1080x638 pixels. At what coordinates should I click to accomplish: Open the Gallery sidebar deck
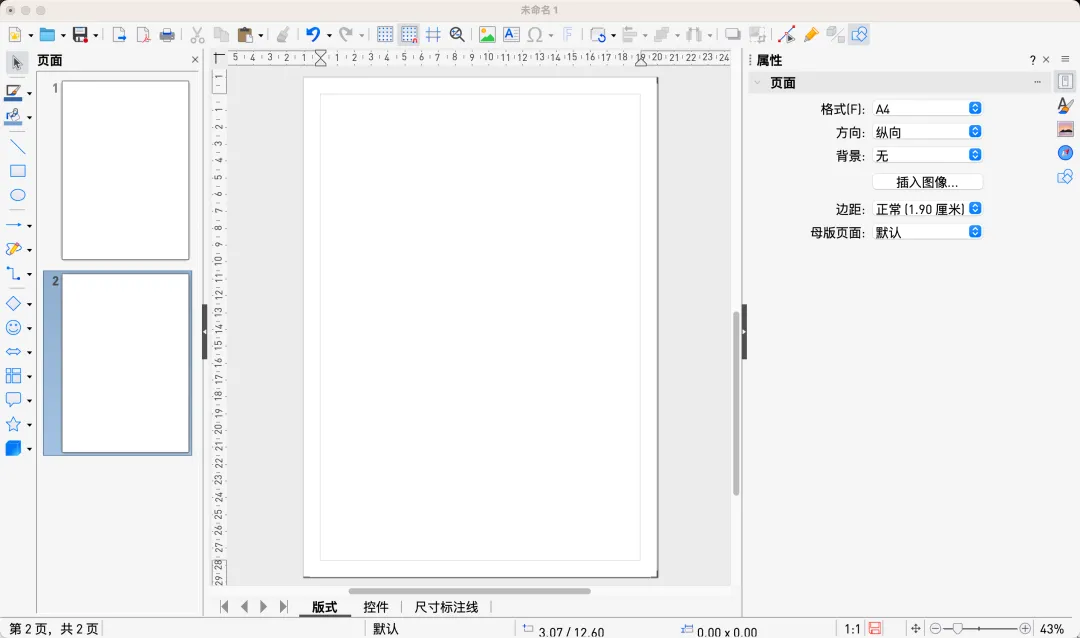pos(1066,129)
